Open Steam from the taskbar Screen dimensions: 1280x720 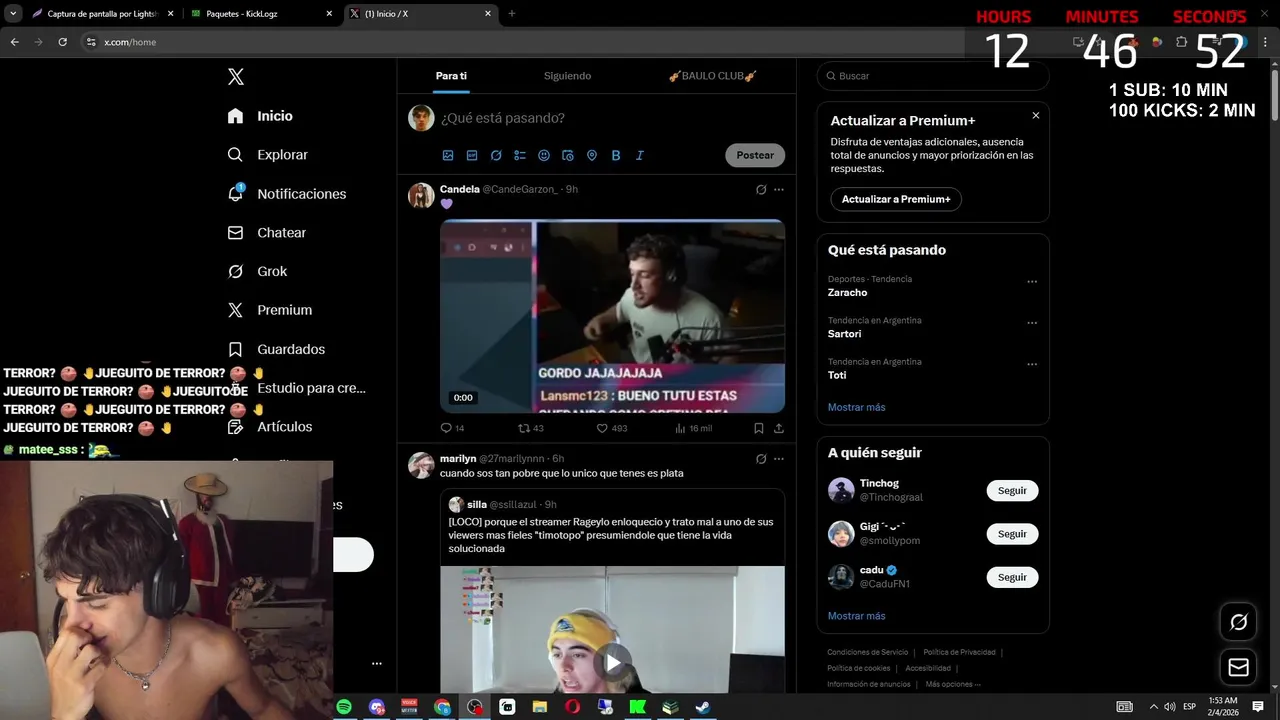[x=703, y=707]
